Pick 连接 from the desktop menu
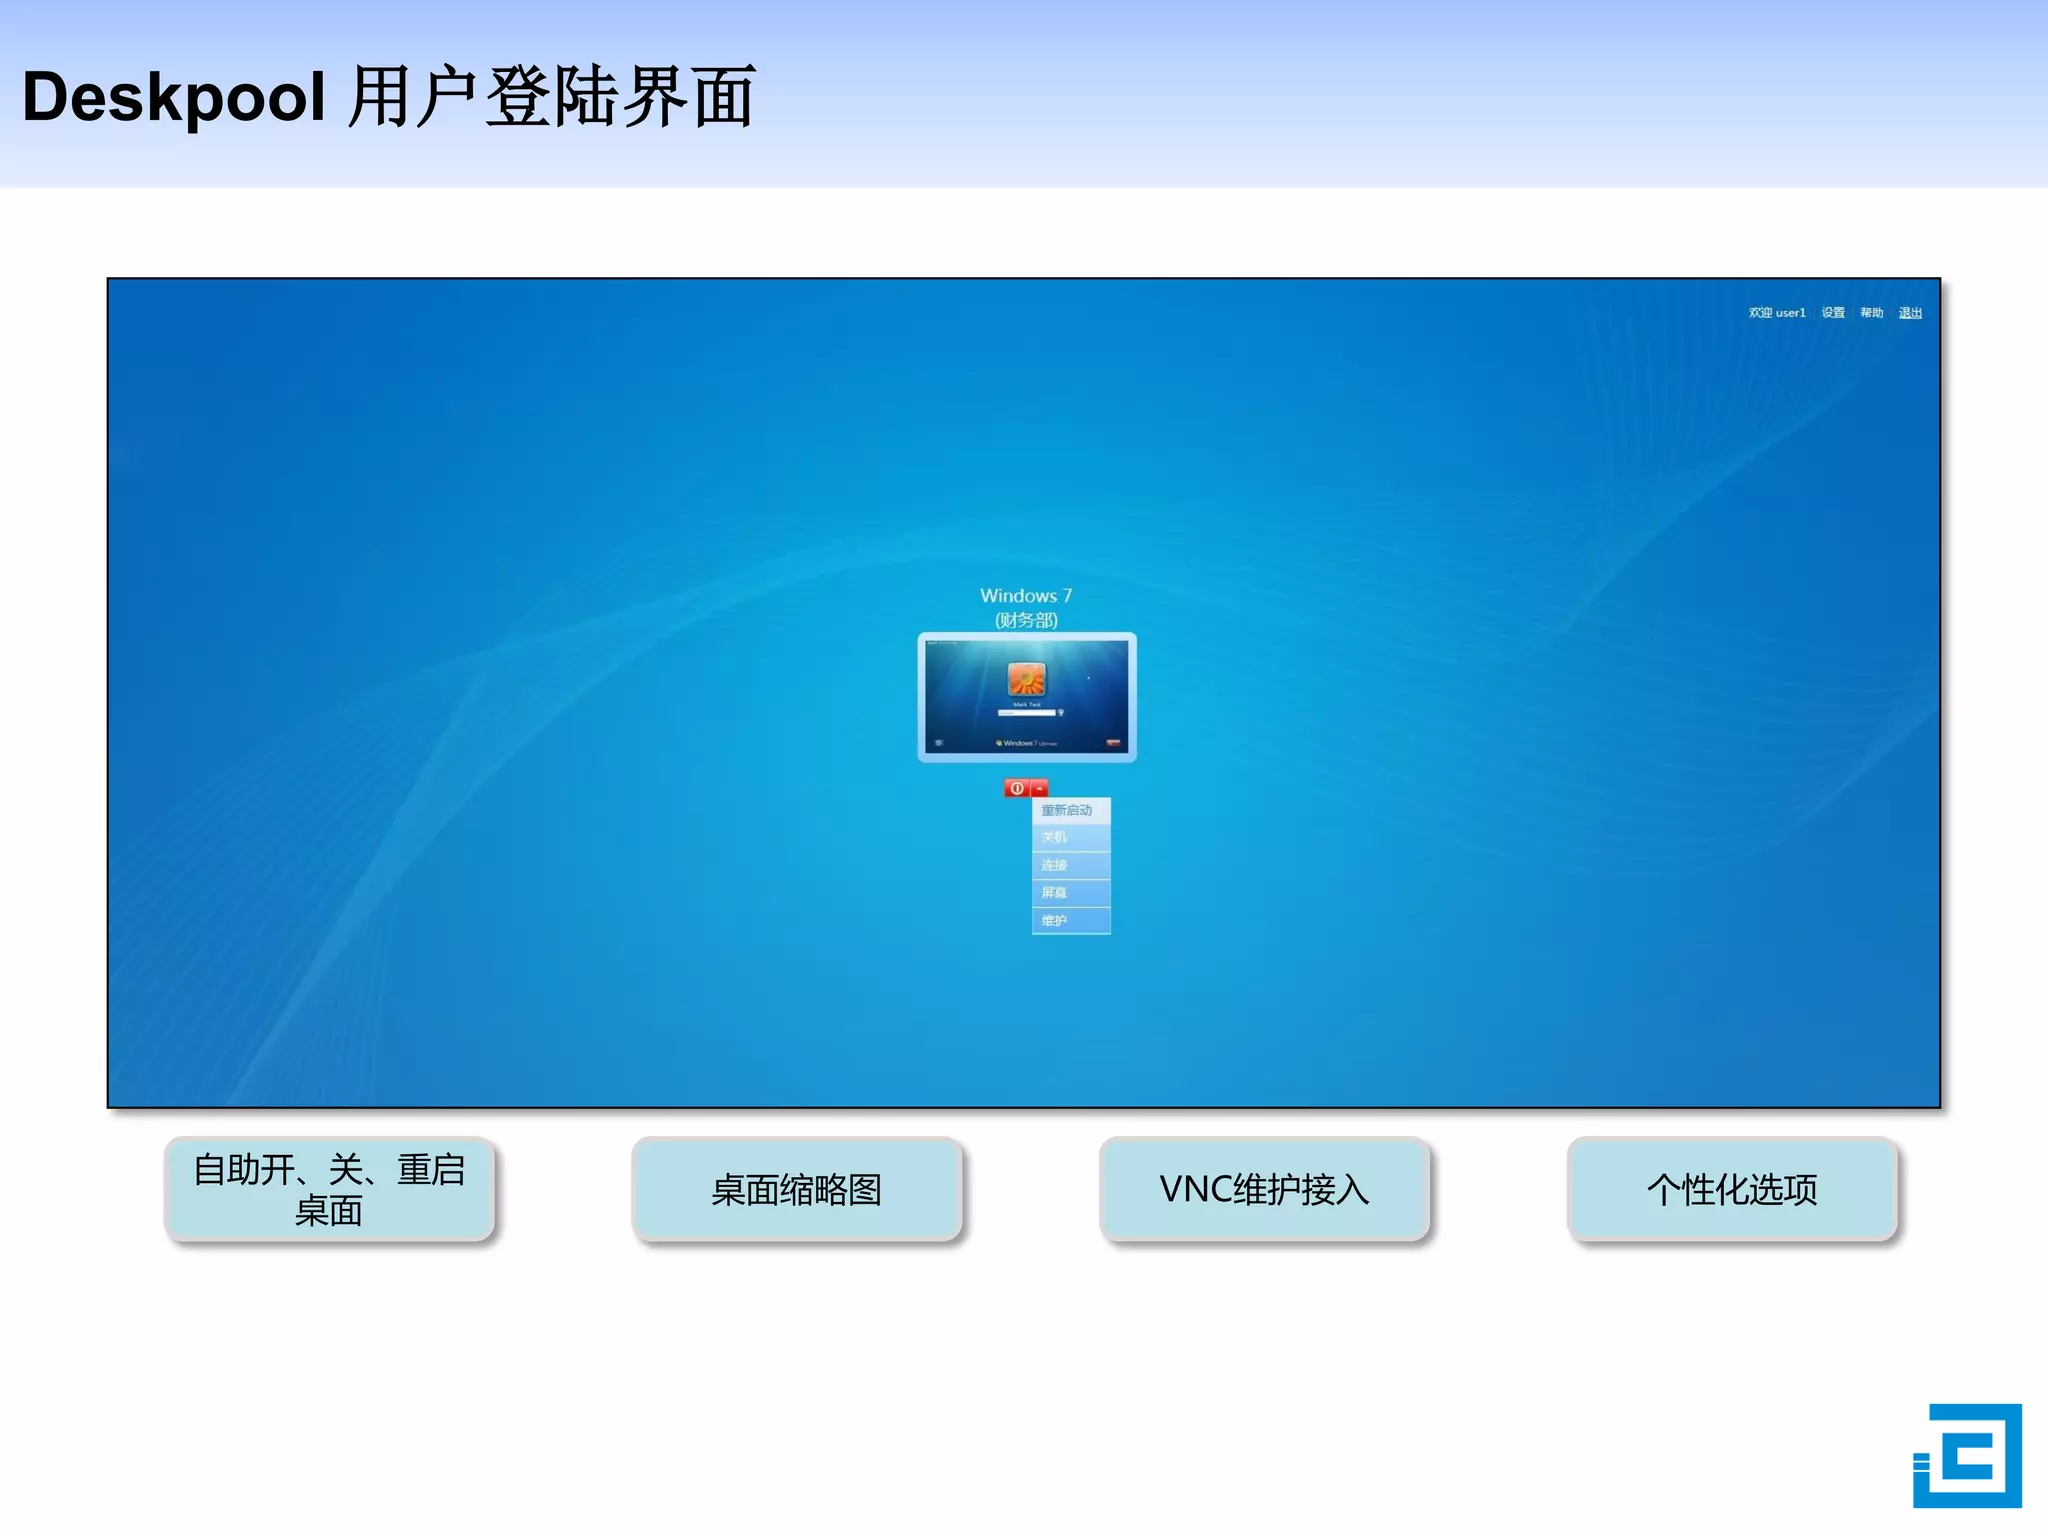The image size is (2048, 1536). 1071,865
